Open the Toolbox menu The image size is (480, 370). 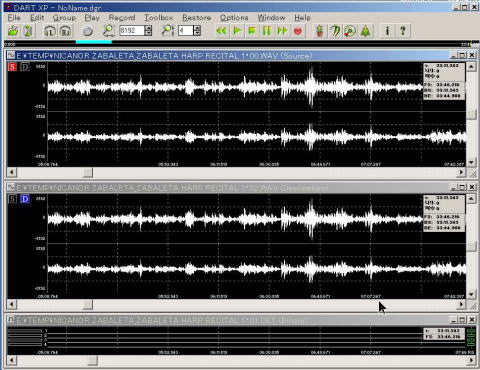[x=158, y=18]
